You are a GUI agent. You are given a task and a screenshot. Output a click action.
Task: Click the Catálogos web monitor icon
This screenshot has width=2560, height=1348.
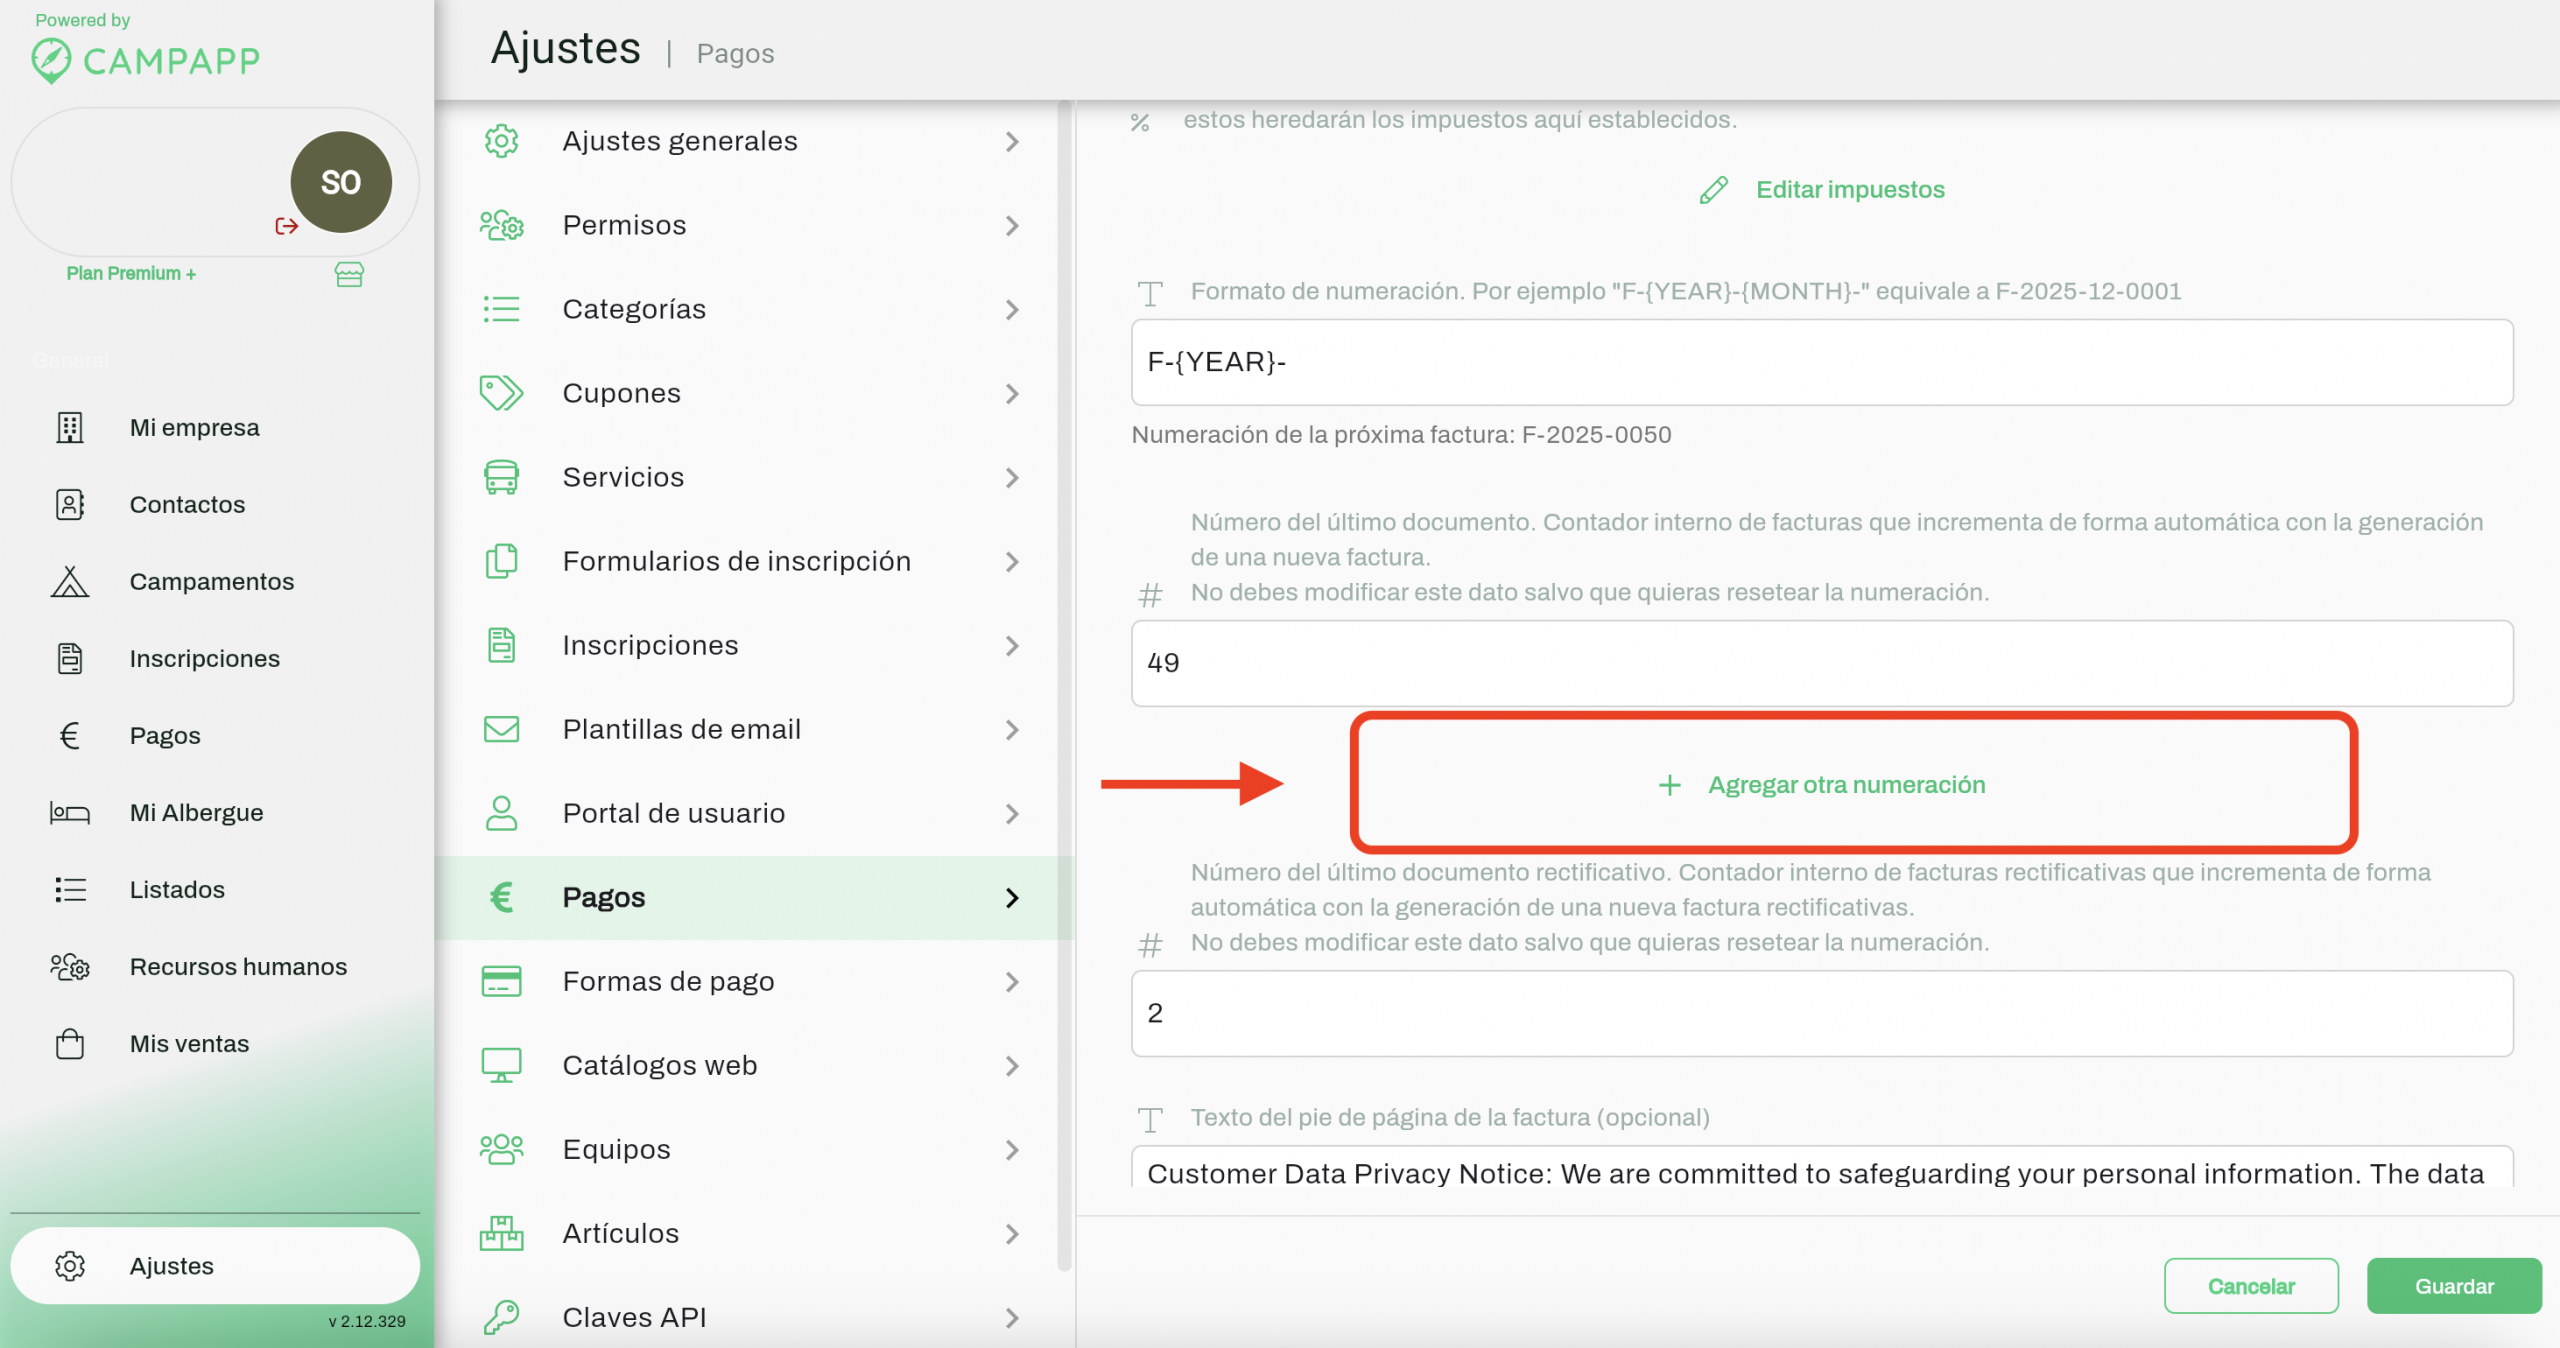pos(501,1065)
